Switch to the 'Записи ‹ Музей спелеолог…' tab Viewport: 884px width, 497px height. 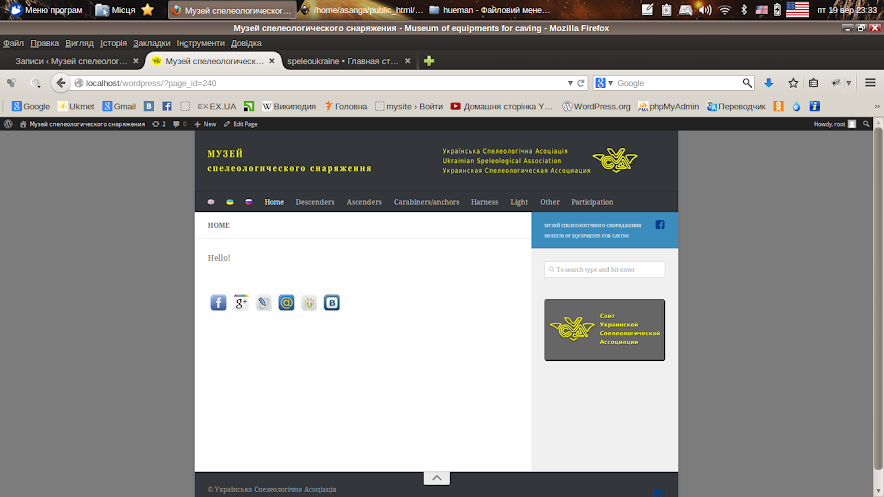click(71, 61)
